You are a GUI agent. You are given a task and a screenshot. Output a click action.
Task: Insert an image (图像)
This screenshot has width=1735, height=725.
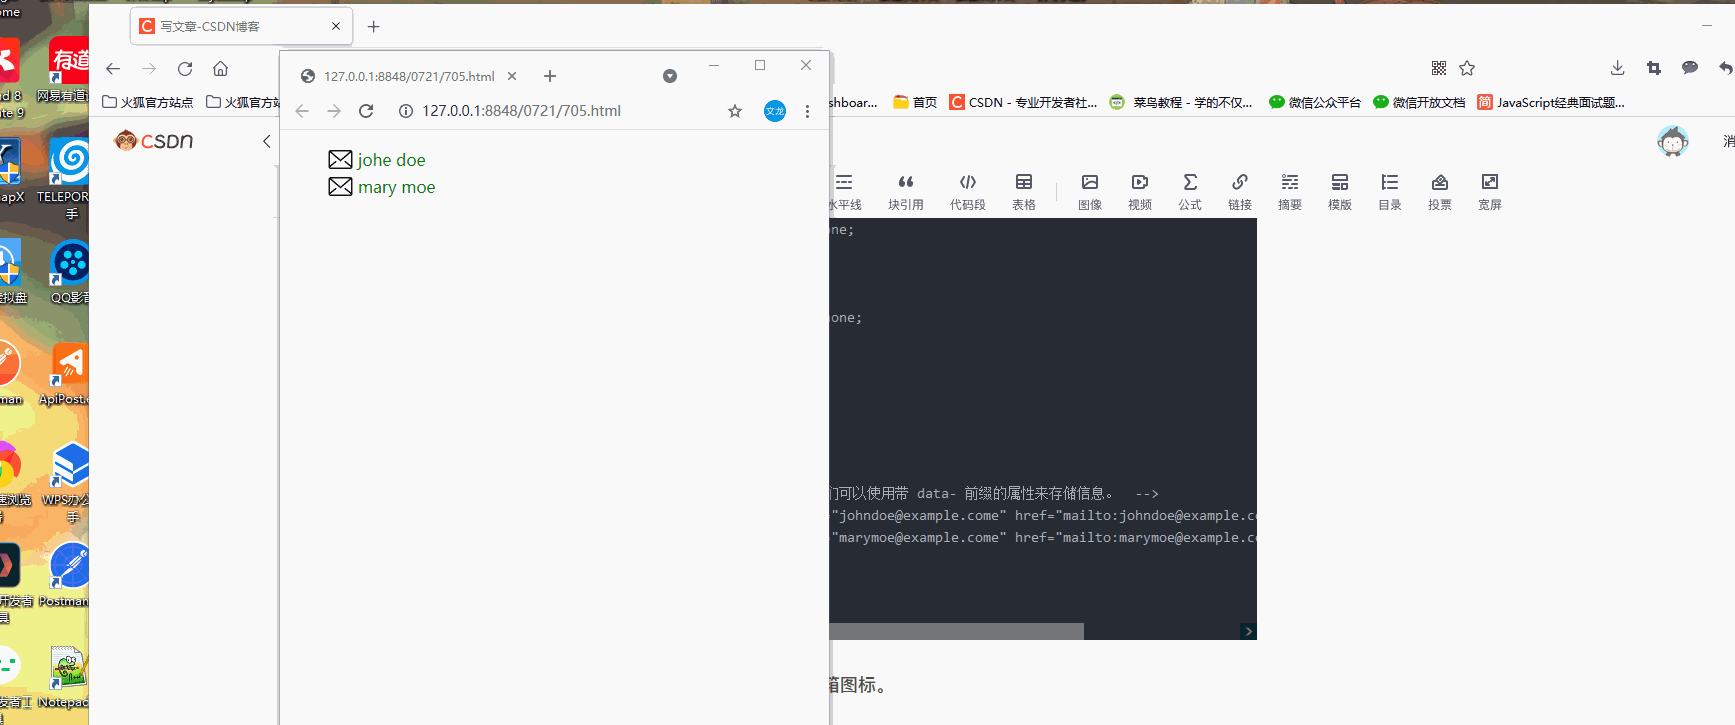[1090, 191]
